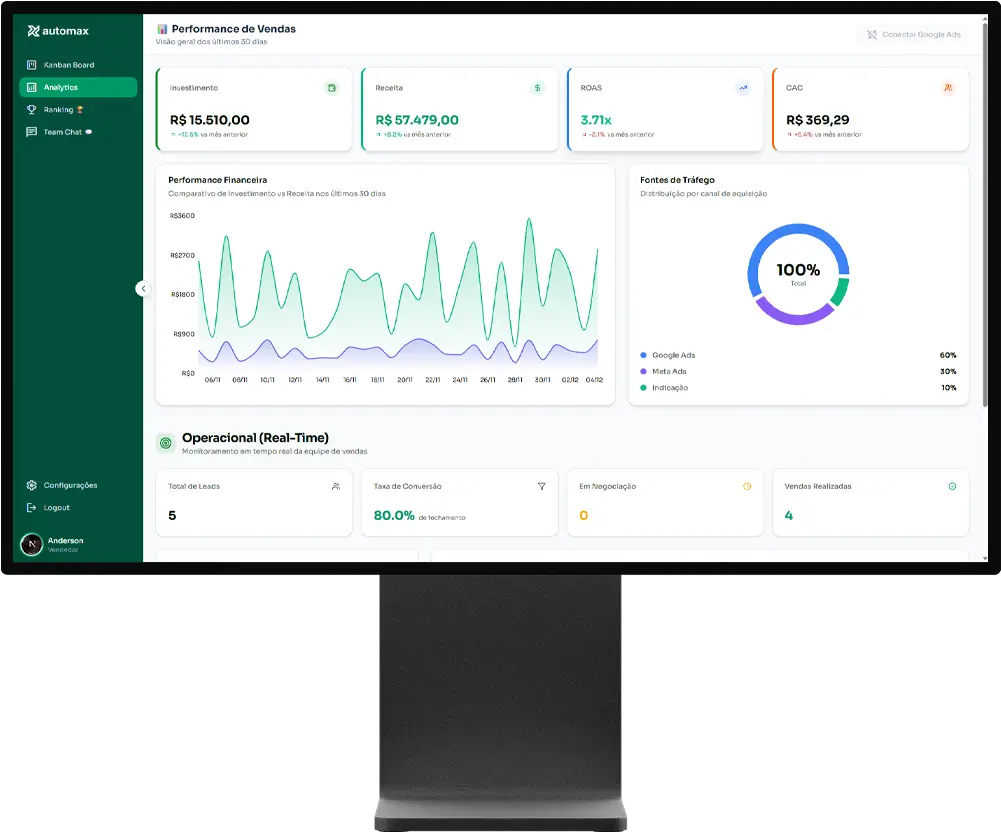This screenshot has width=1001, height=833.
Task: Open Ranking from the trophy icon
Action: 32,110
